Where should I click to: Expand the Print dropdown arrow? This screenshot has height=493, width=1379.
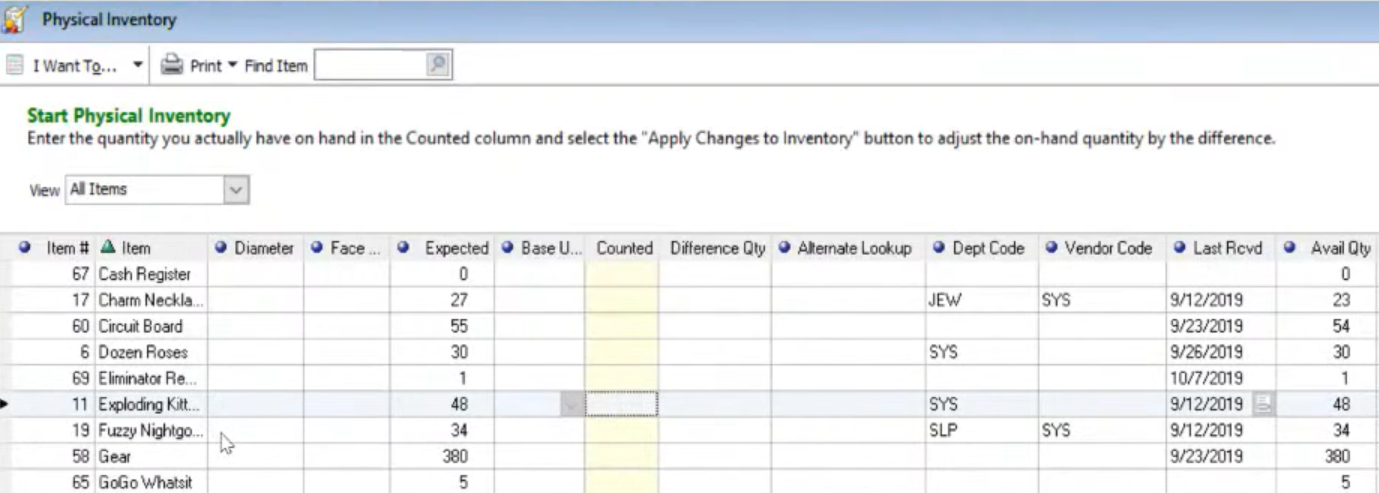point(232,65)
